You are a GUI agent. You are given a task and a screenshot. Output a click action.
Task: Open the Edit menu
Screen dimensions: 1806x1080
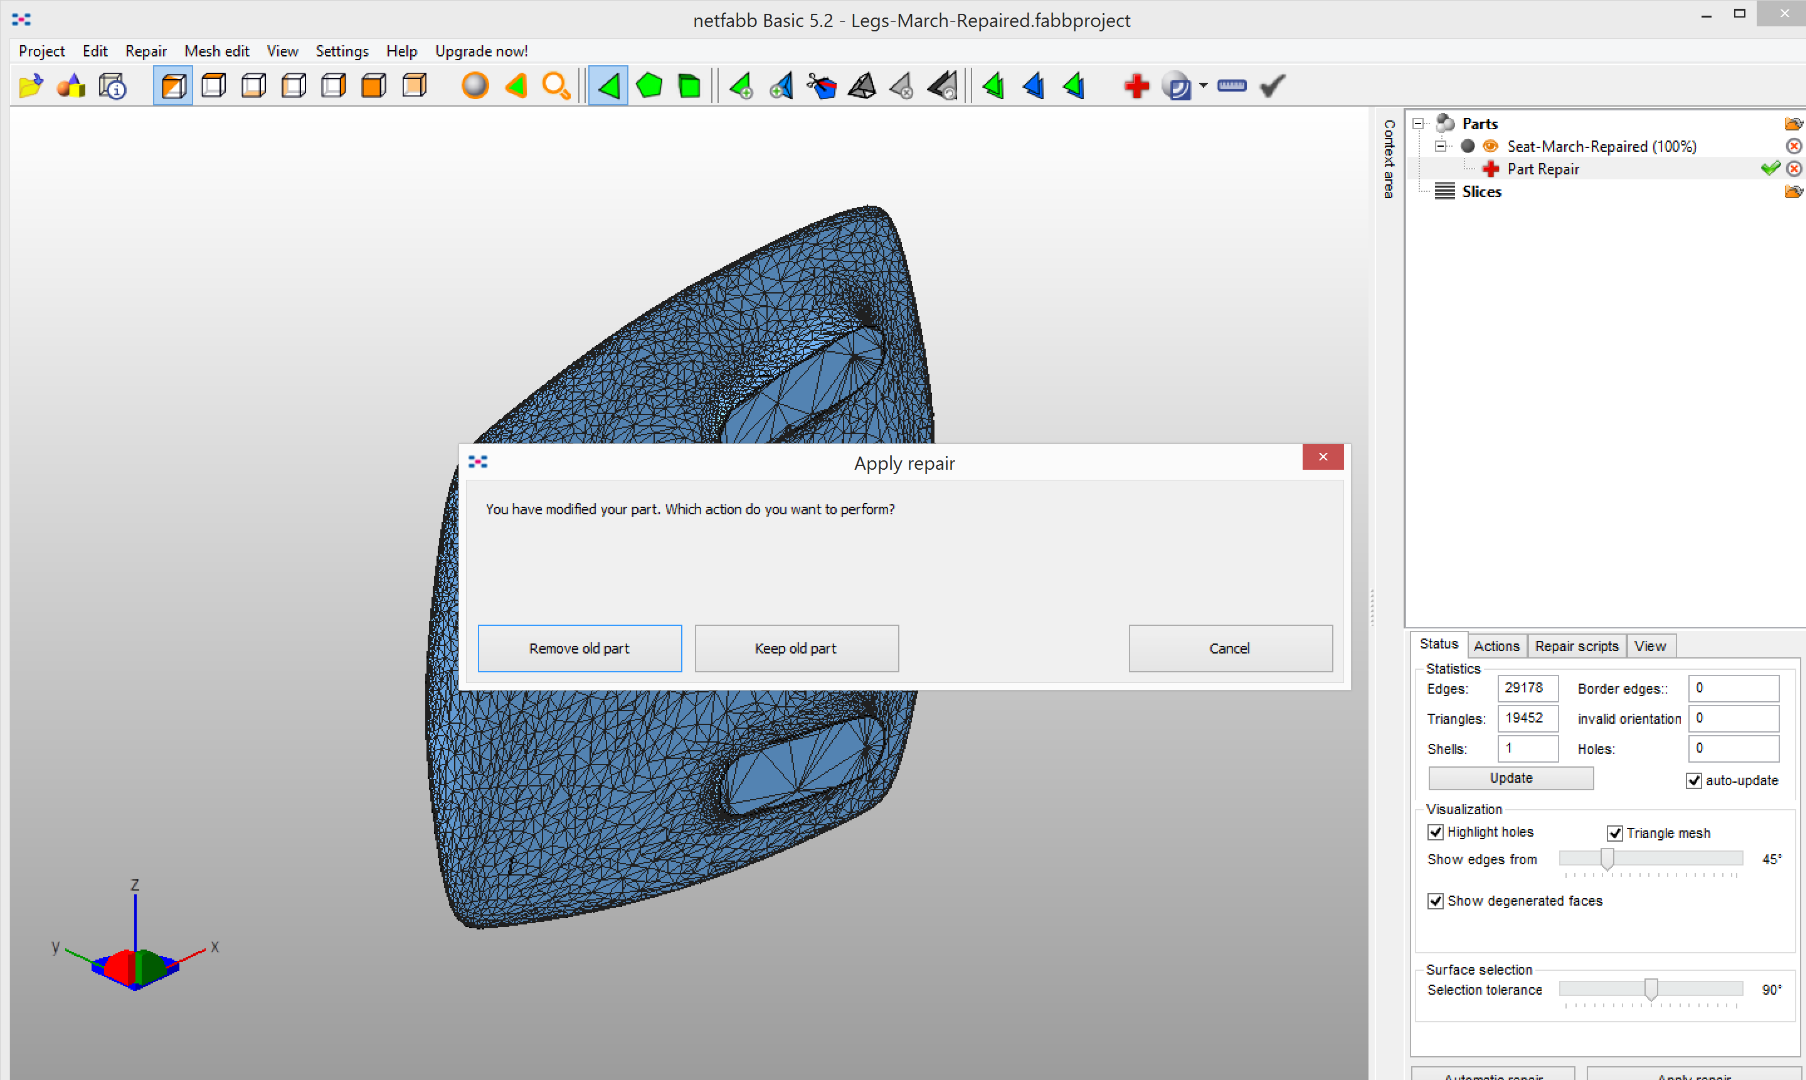pyautogui.click(x=95, y=51)
